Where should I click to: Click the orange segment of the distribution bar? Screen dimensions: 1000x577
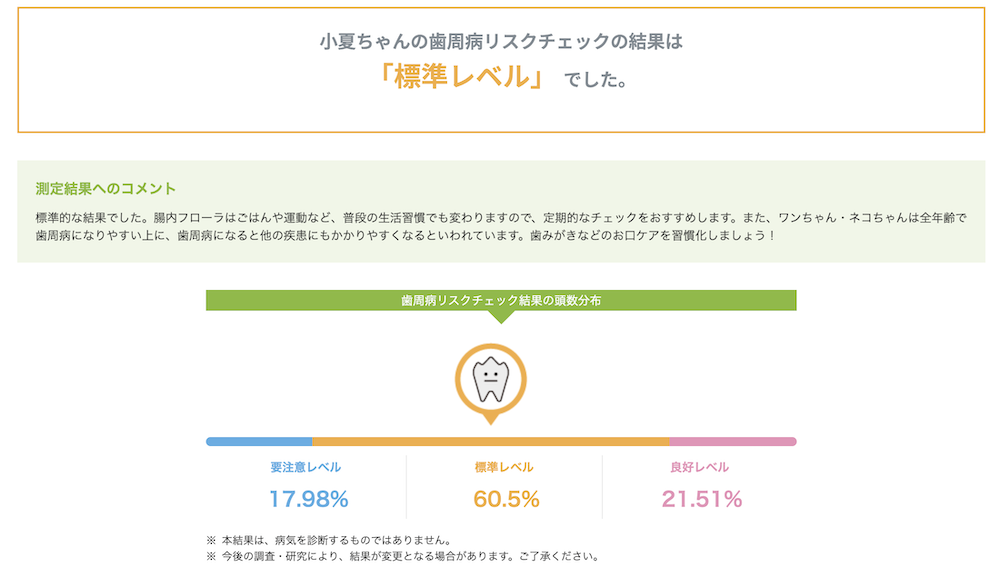coord(490,441)
